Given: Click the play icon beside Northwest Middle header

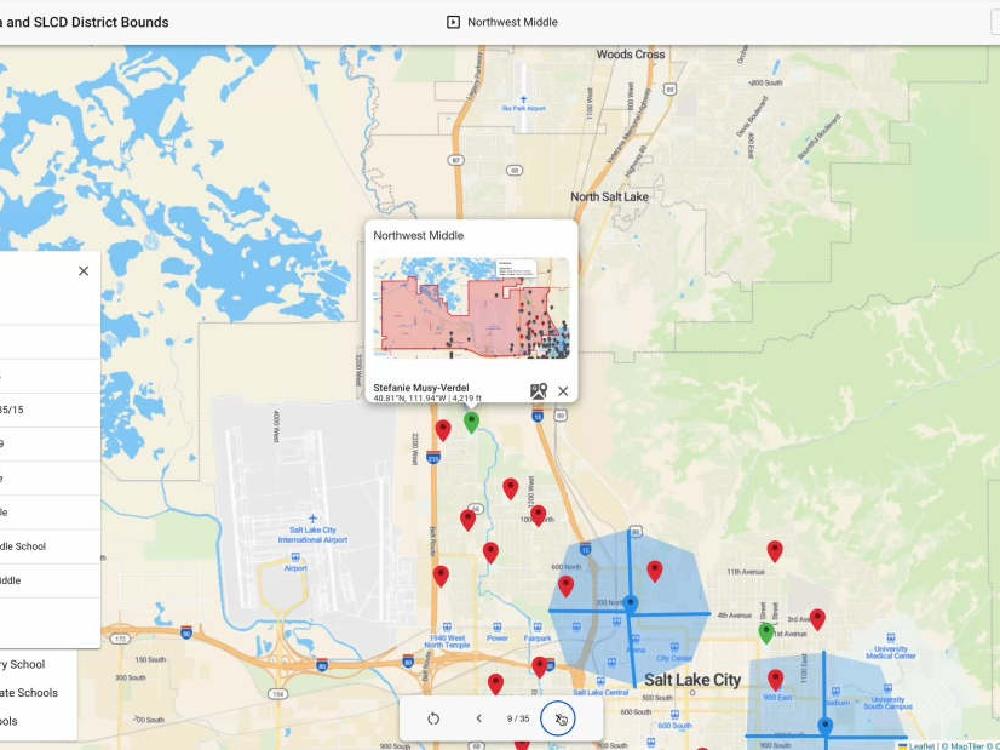Looking at the screenshot, I should pos(453,22).
